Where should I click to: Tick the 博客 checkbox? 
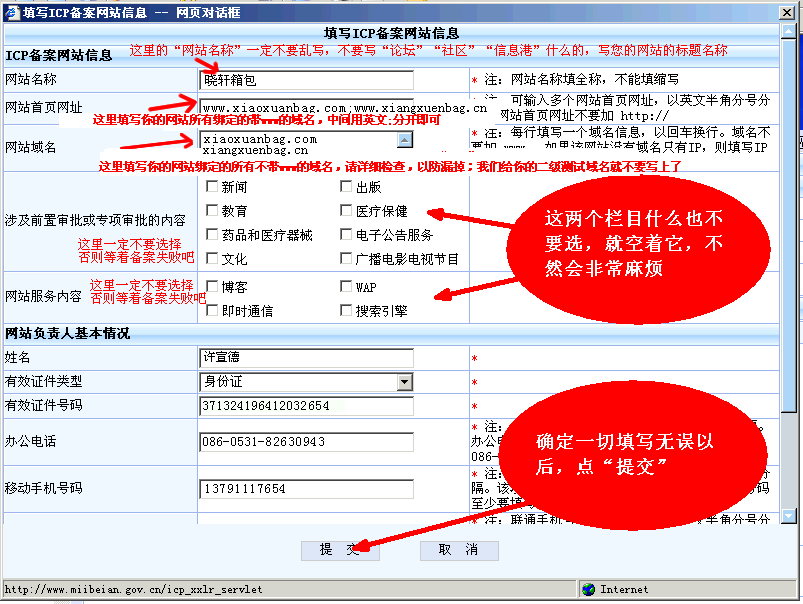tap(212, 286)
